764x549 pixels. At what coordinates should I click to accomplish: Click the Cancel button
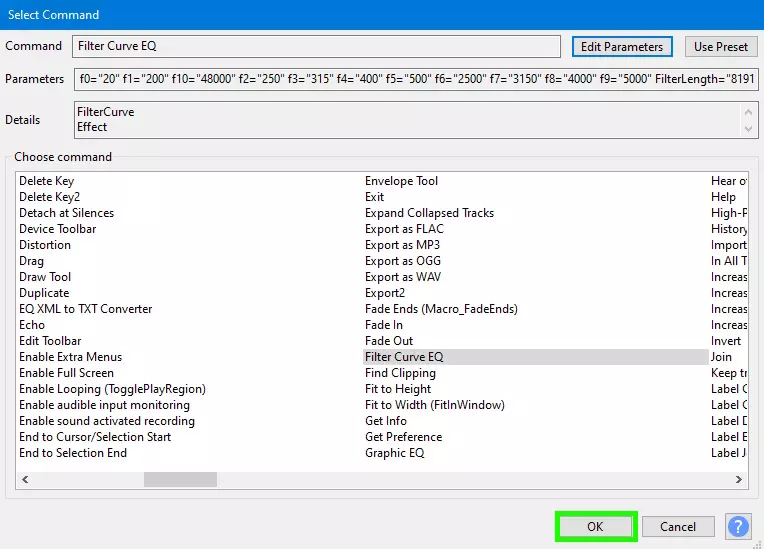(x=678, y=527)
